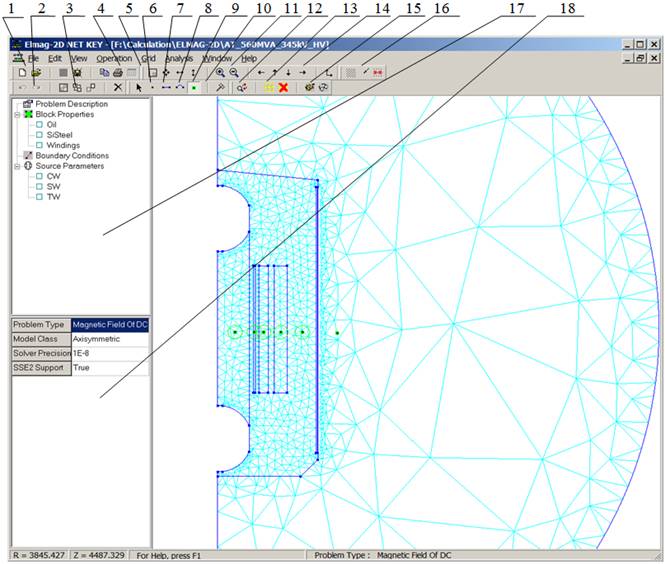Click the 1E-8 solver precision value
This screenshot has width=665, height=564.
coord(110,353)
